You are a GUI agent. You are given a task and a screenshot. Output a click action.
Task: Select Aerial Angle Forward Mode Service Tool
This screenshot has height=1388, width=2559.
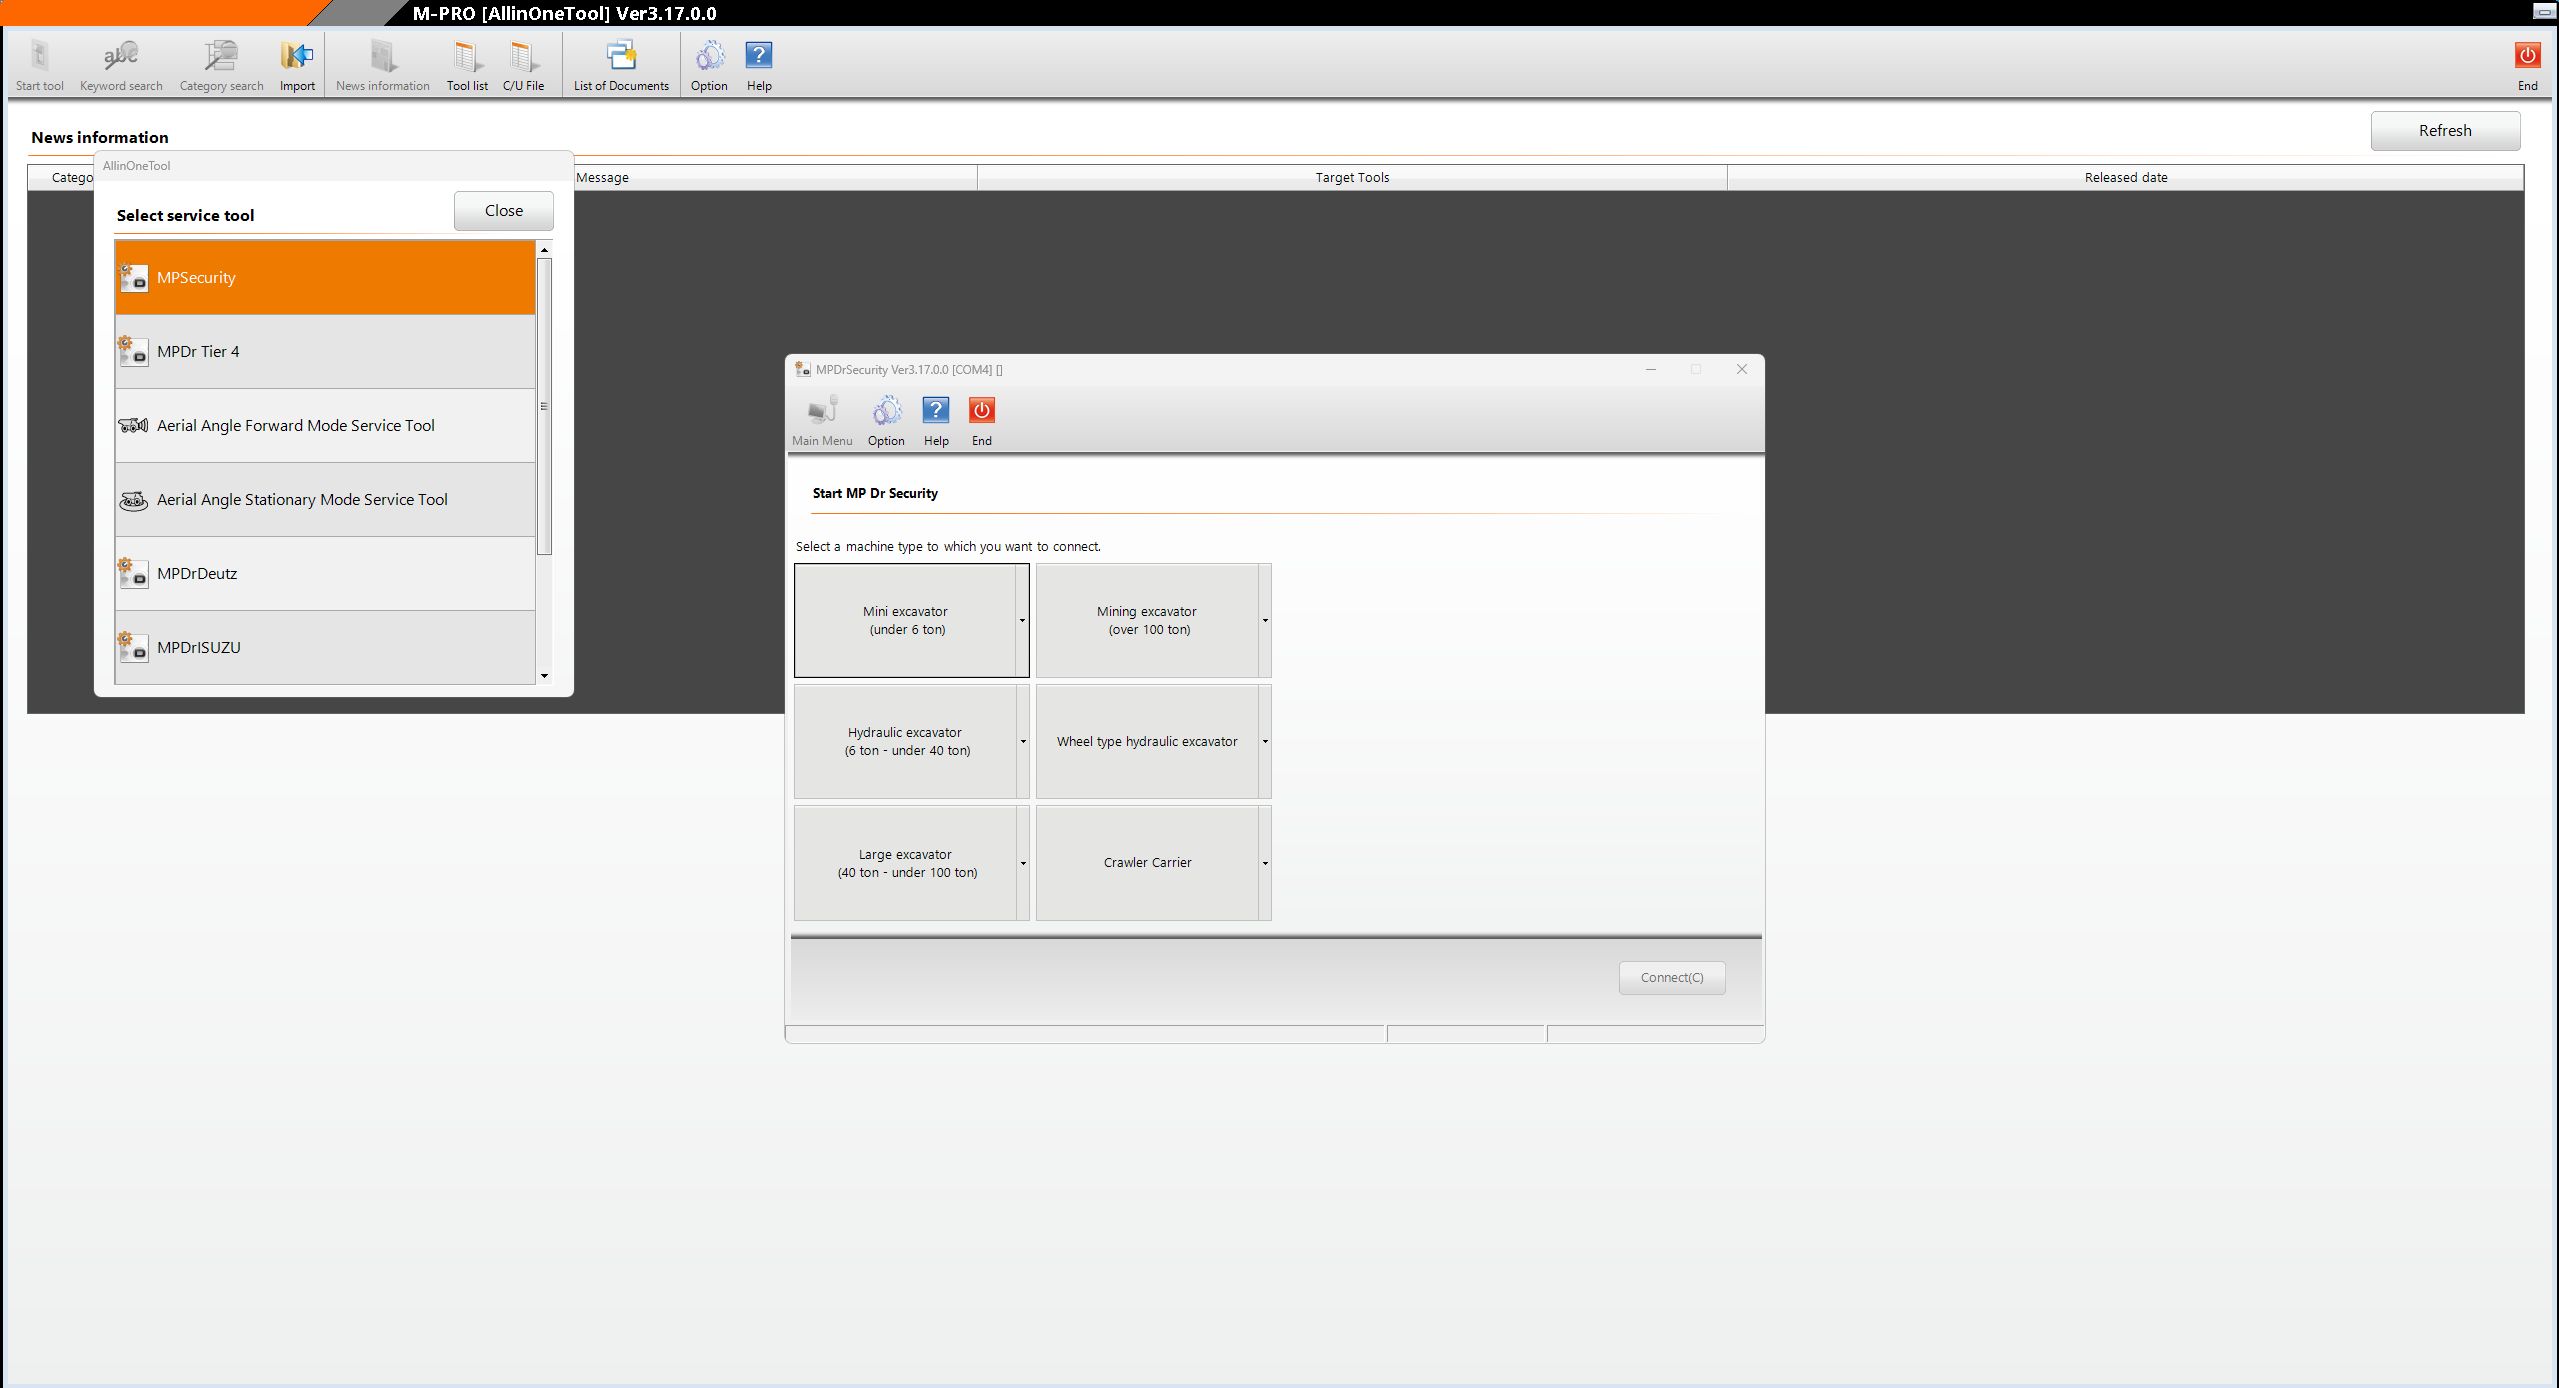(x=325, y=426)
